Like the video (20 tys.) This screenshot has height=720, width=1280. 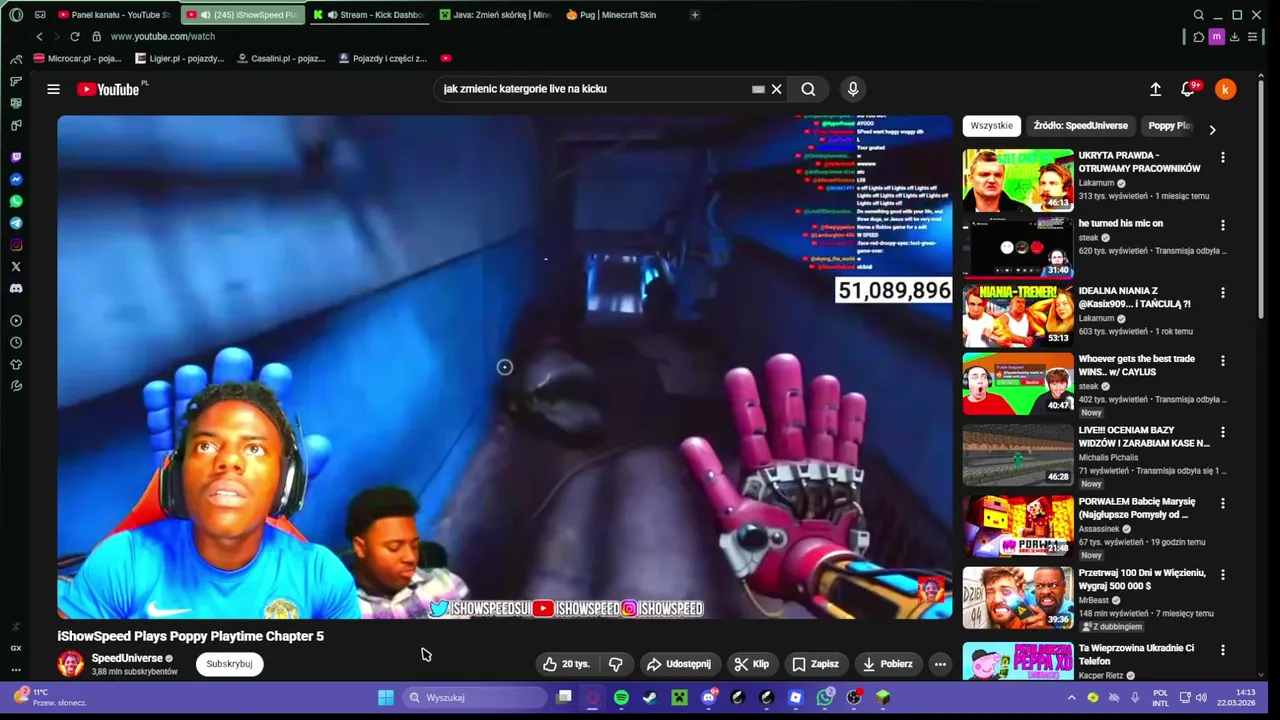[566, 664]
